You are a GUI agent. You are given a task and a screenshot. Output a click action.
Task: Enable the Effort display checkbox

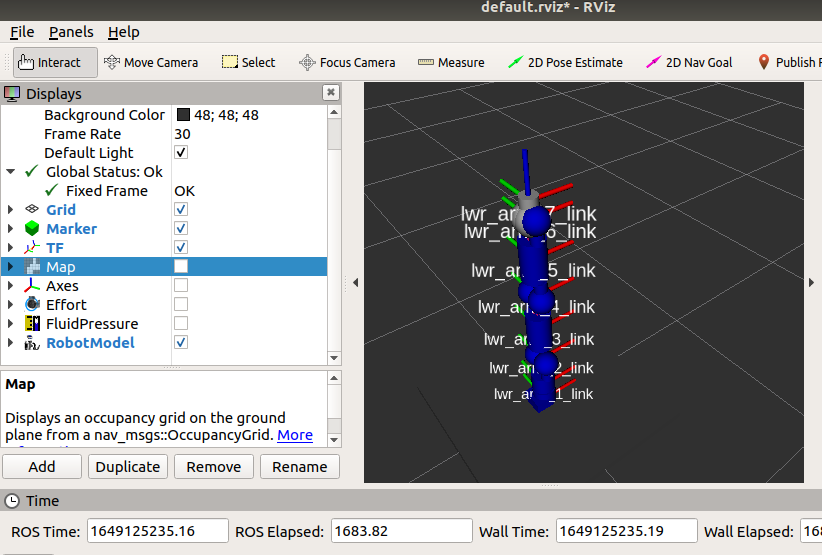click(x=181, y=304)
